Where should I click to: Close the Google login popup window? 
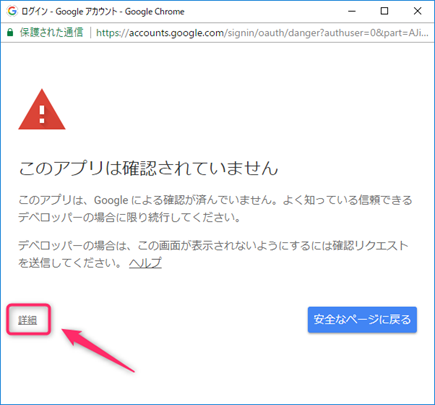(x=417, y=11)
